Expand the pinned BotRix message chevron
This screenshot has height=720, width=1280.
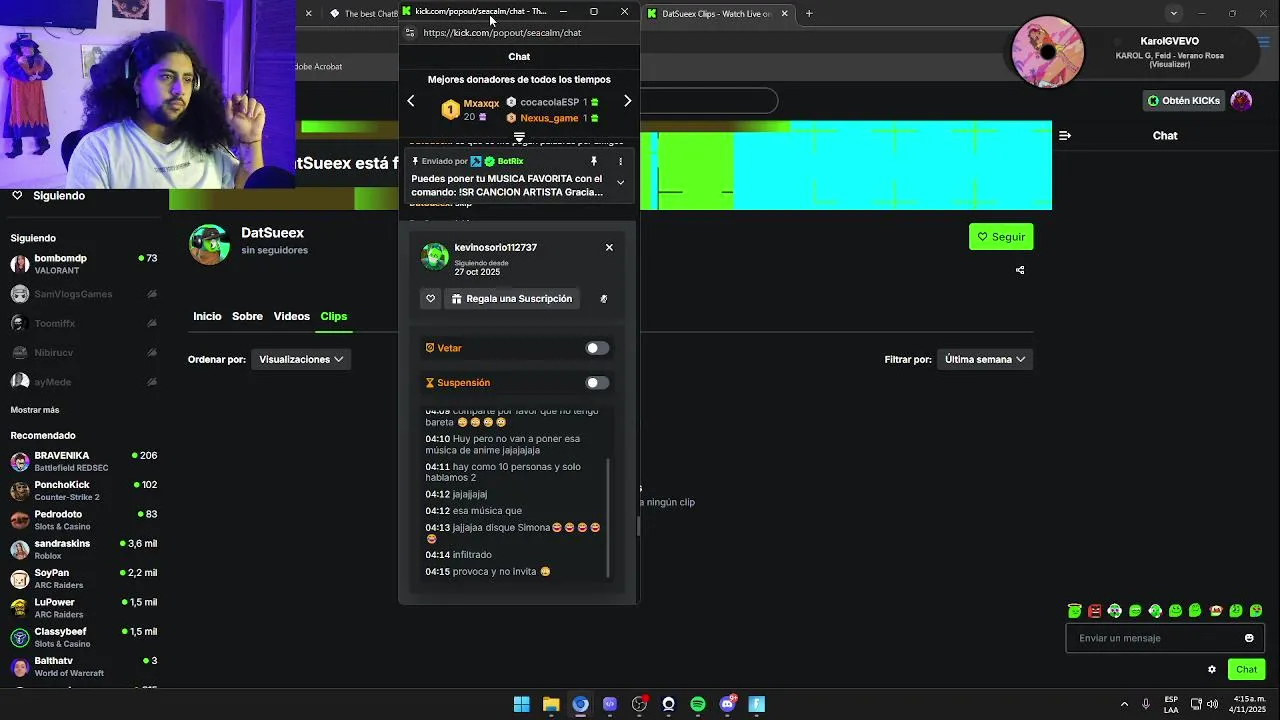coord(620,182)
